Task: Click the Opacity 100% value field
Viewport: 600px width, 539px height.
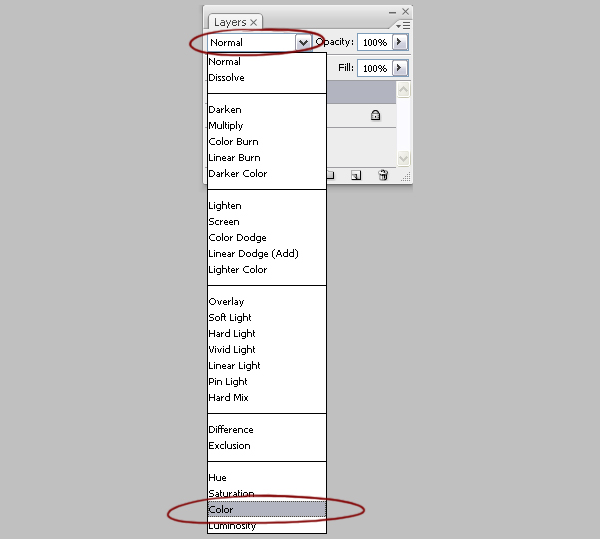Action: pyautogui.click(x=375, y=42)
